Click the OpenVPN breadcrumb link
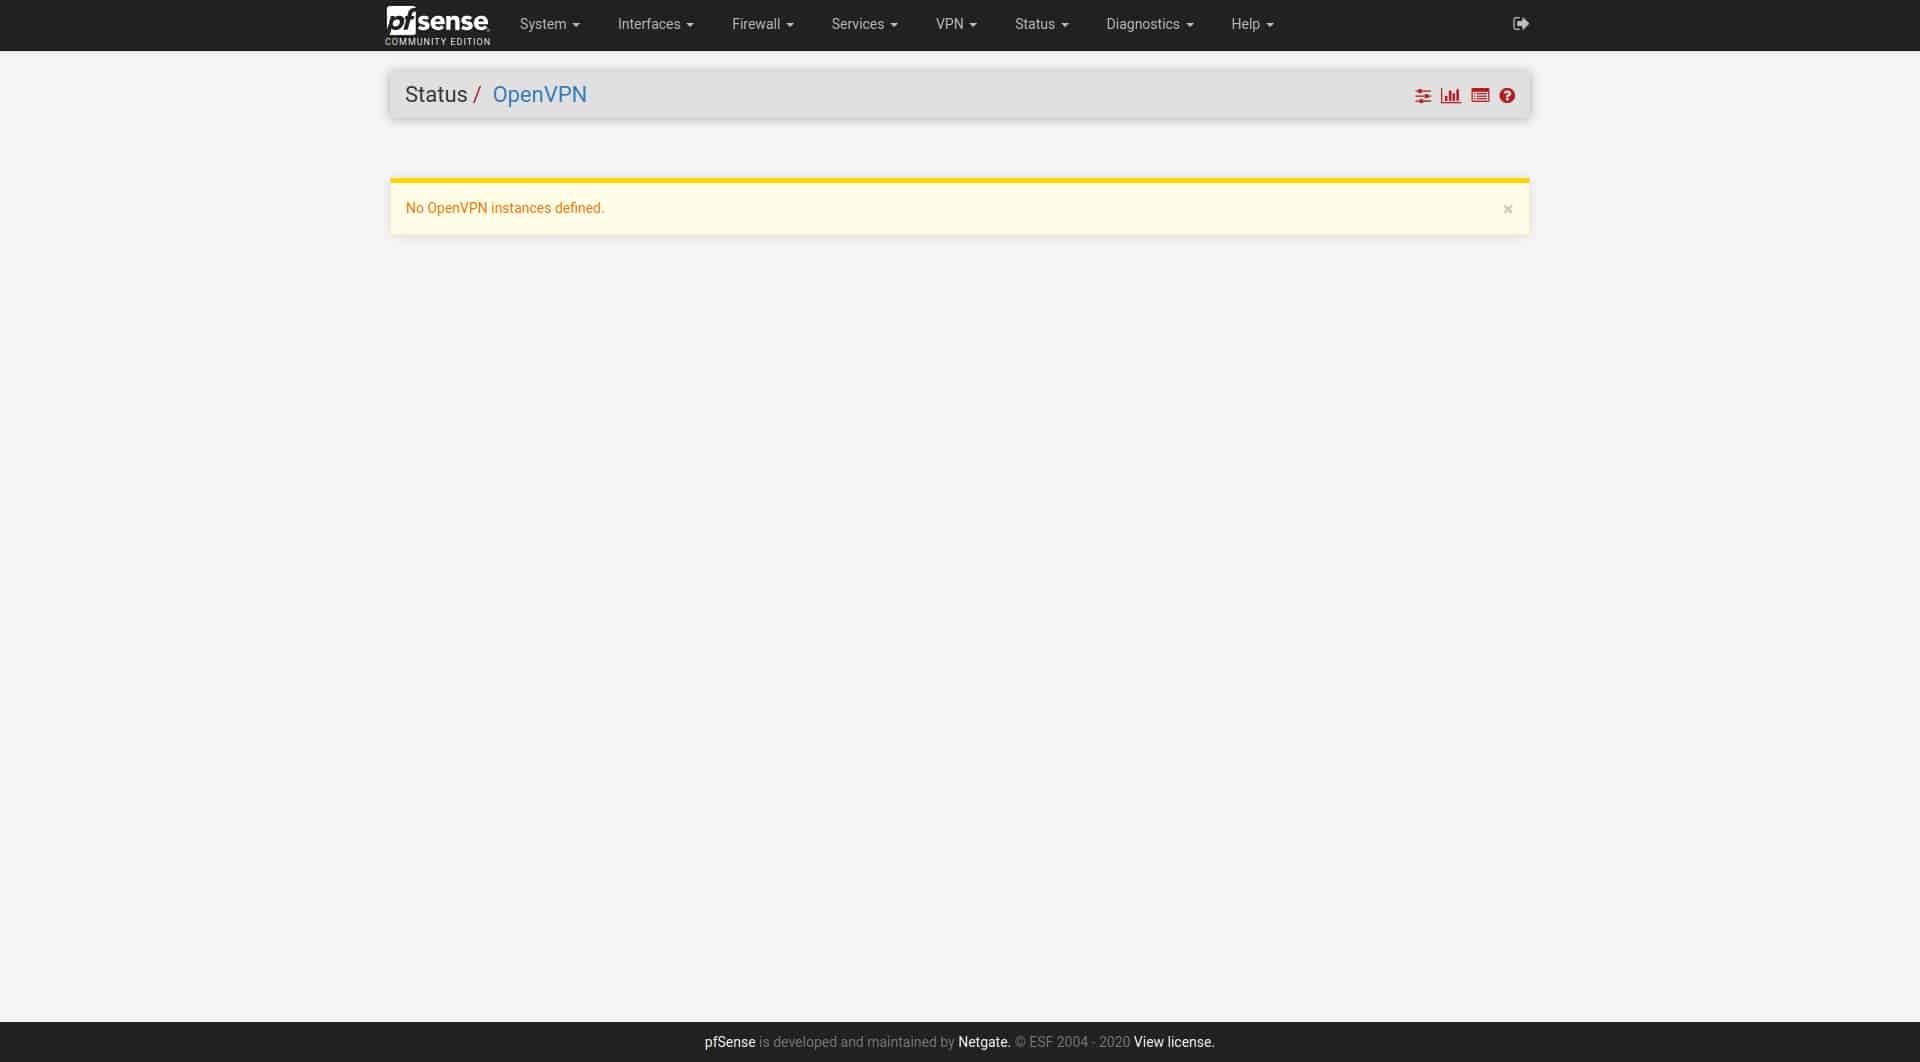The height and width of the screenshot is (1062, 1920). [539, 95]
